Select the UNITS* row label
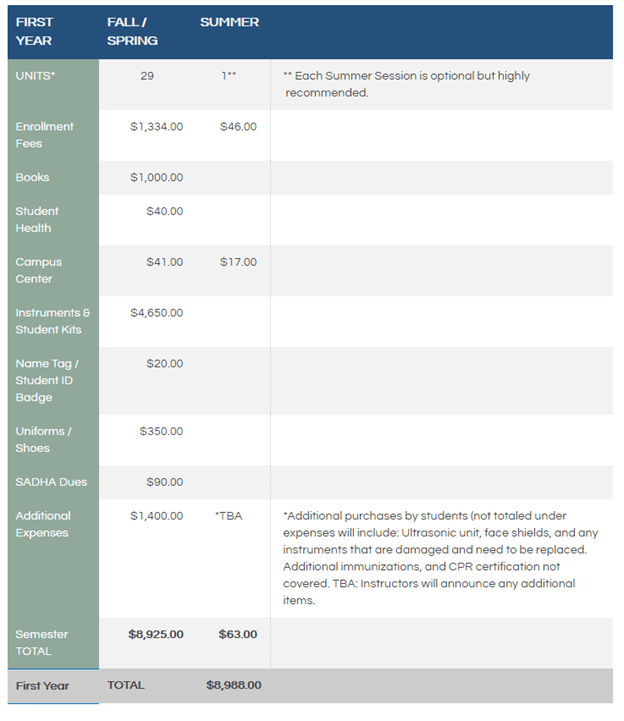 pos(36,76)
